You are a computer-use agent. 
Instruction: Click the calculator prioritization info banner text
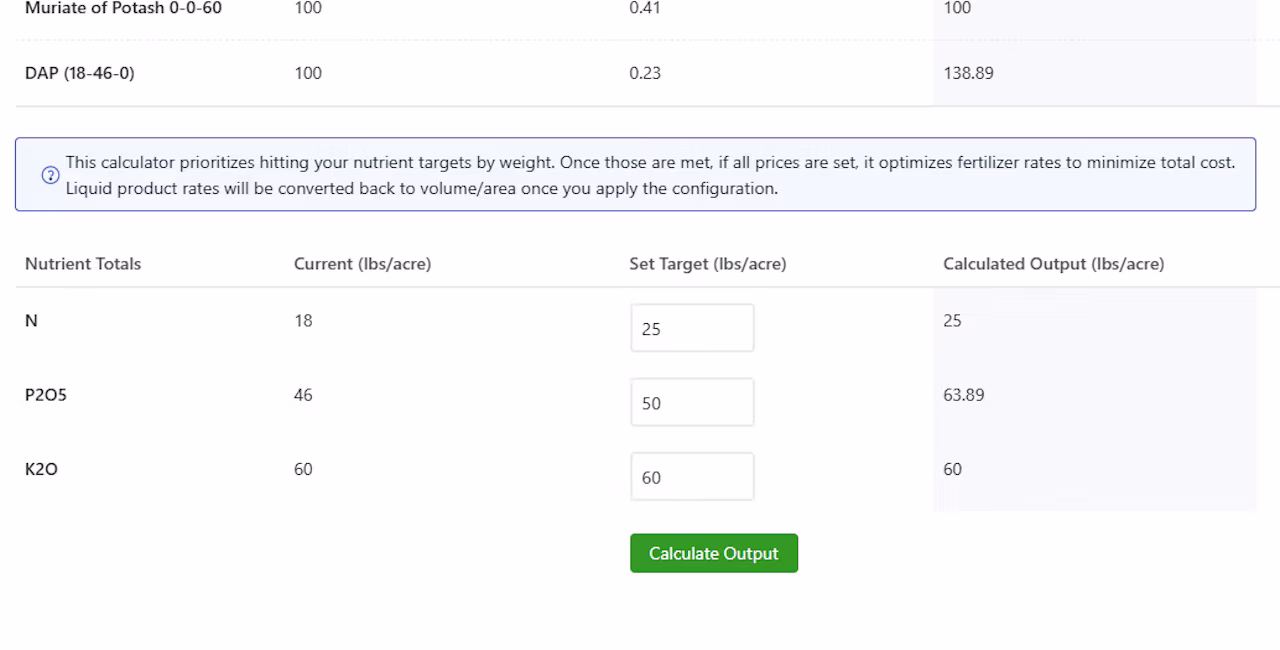[650, 175]
